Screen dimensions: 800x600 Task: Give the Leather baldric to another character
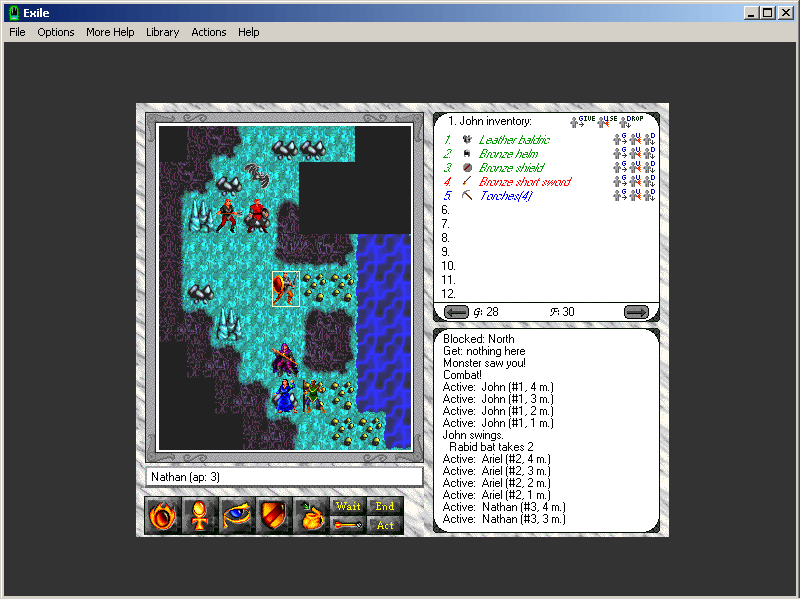tap(620, 139)
